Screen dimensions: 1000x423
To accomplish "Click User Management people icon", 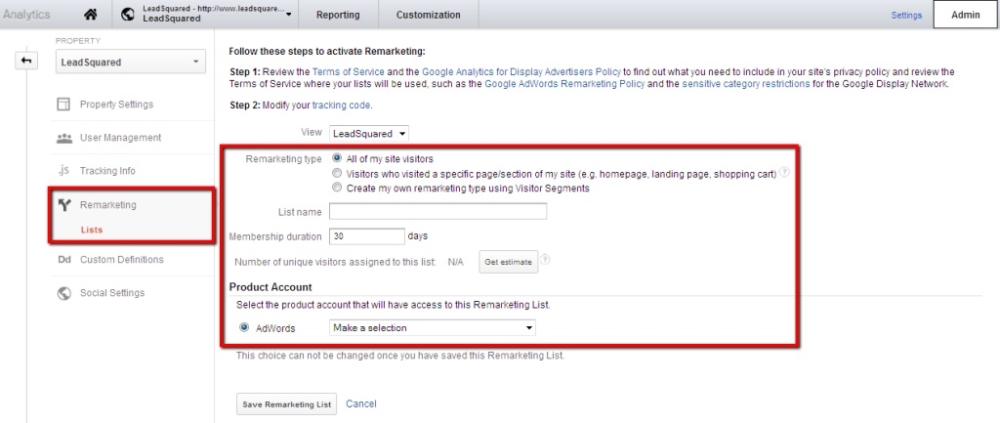I will [64, 138].
